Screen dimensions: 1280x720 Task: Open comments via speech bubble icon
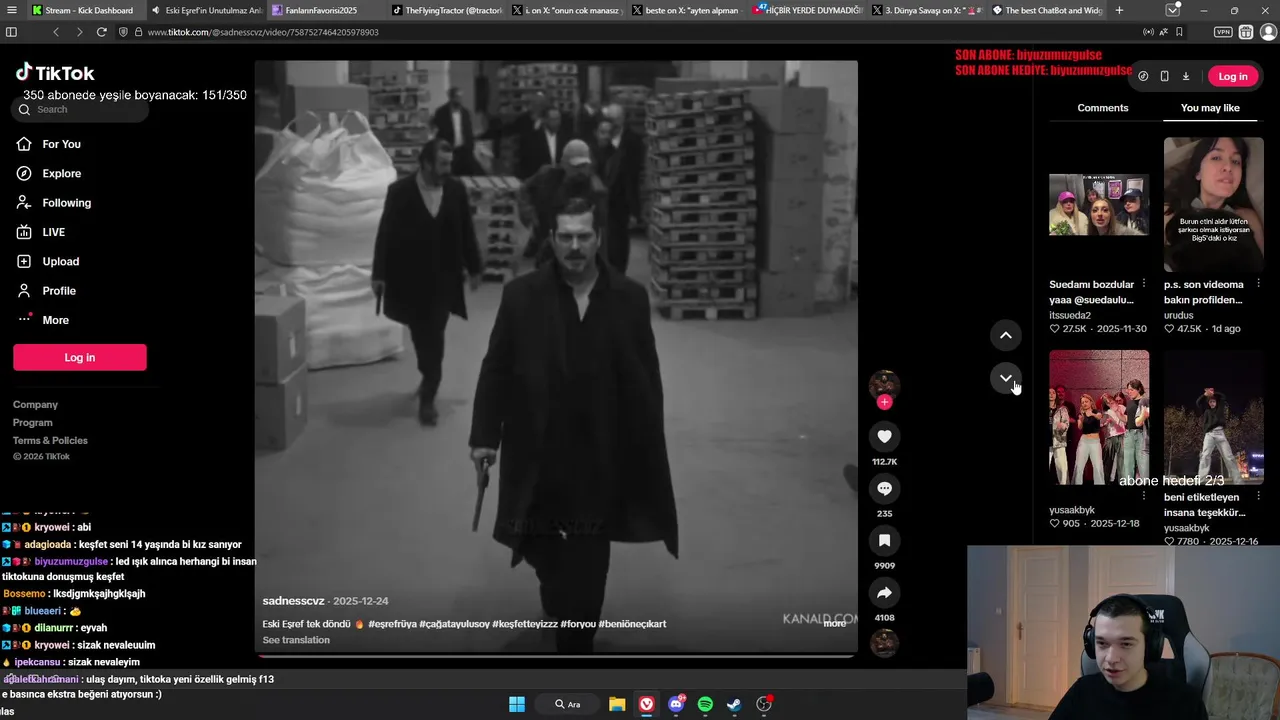point(884,488)
